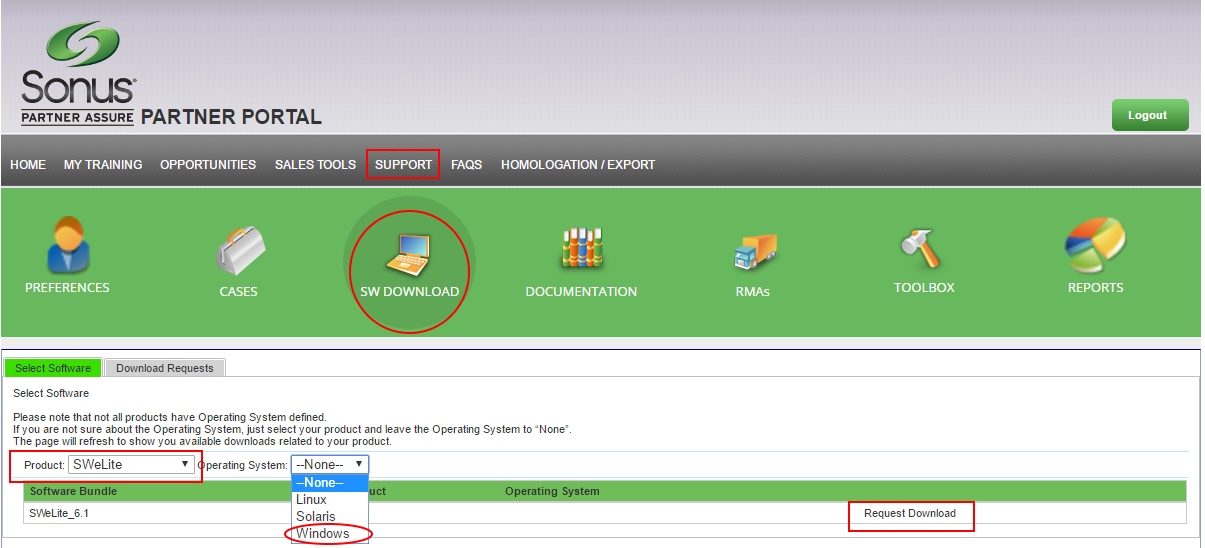Click the Request Download link
Screen dimensions: 1205x548
coord(910,514)
